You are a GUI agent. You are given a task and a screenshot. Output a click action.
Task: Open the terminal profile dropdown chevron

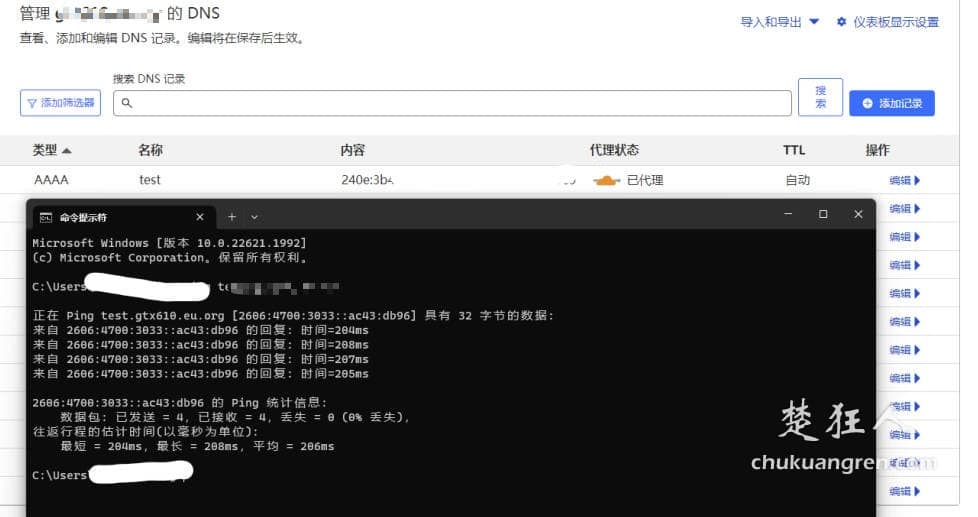[254, 217]
